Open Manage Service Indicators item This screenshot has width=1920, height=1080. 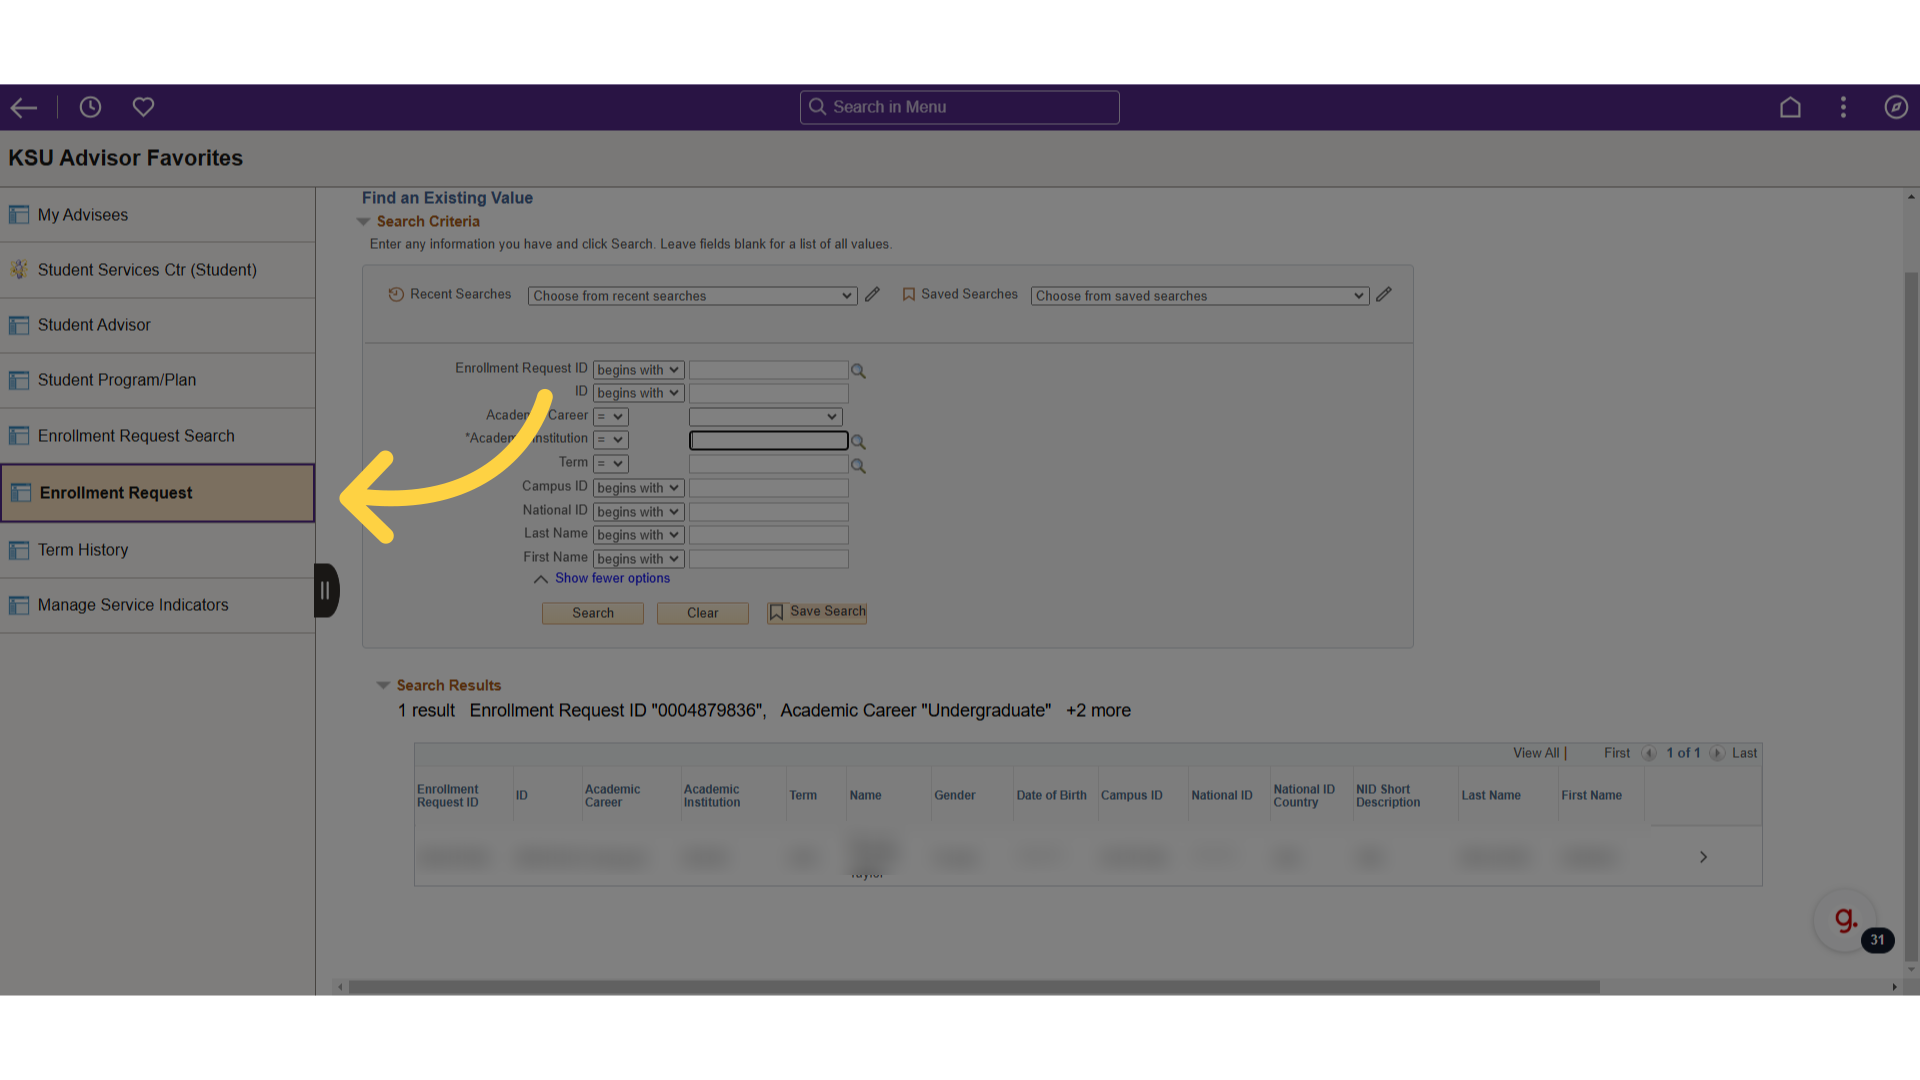pos(157,605)
